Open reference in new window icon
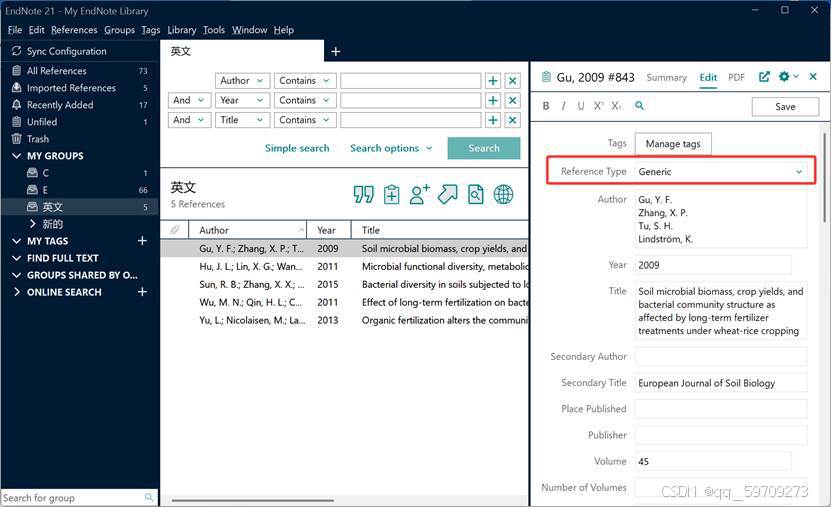Viewport: 831px width, 507px height. click(x=764, y=77)
